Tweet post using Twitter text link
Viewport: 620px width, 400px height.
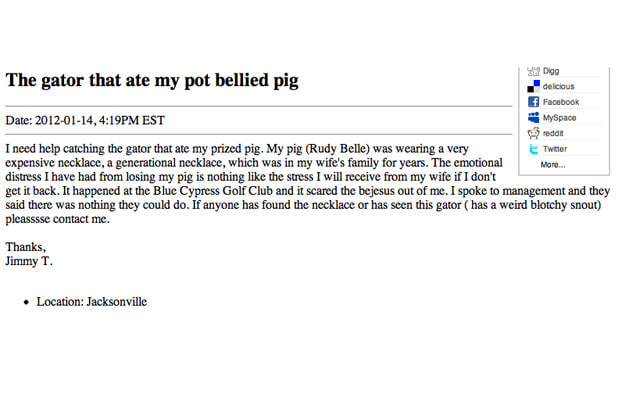pos(555,149)
